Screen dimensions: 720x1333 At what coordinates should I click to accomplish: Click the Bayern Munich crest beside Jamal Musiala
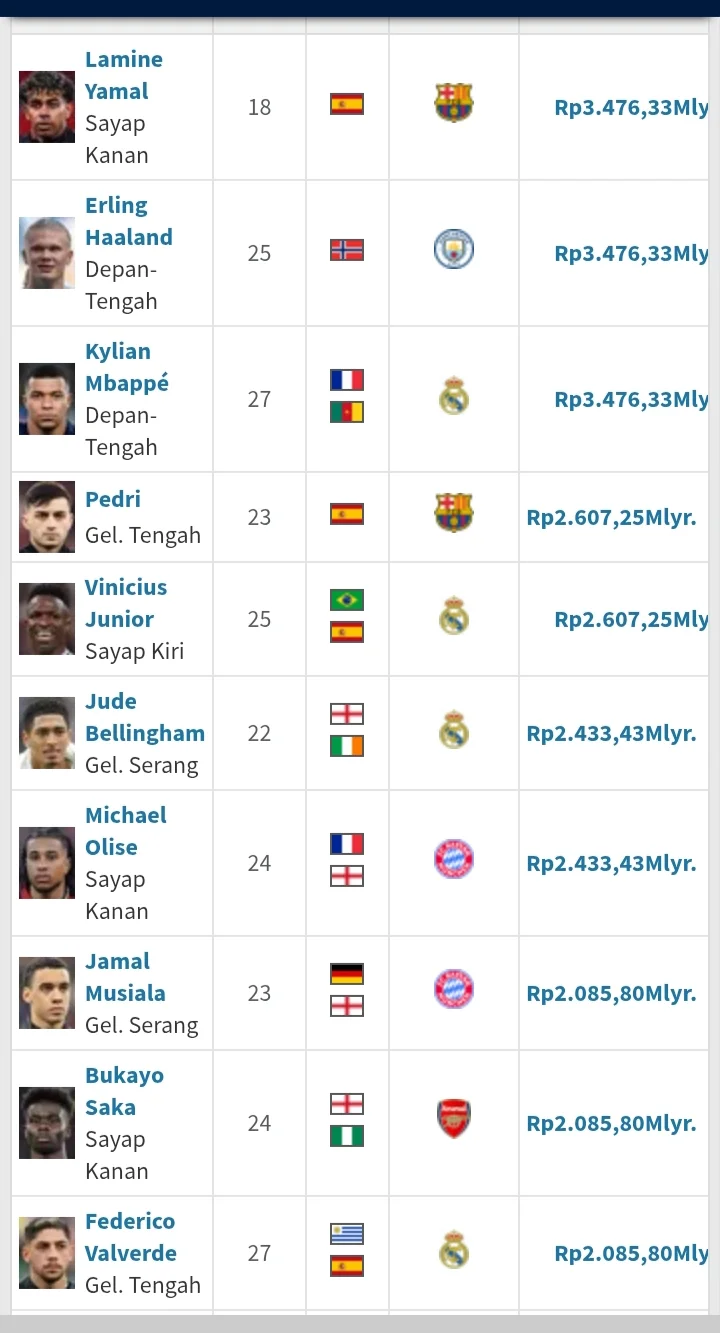pyautogui.click(x=454, y=989)
